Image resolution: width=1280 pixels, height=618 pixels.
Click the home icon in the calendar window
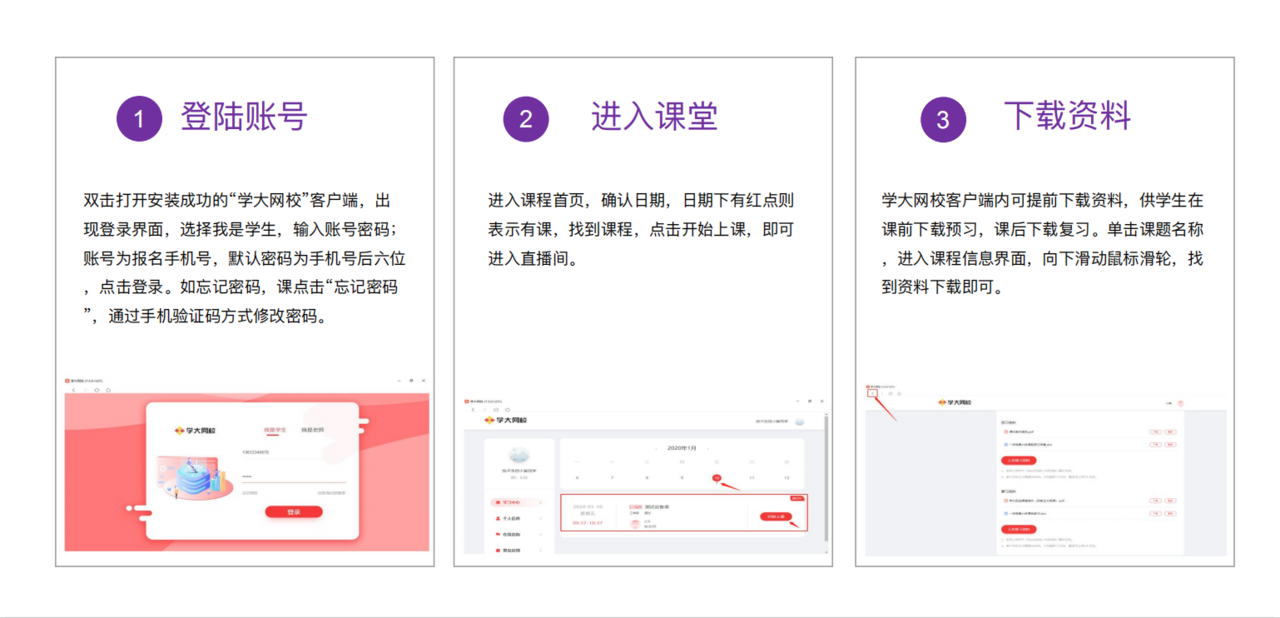click(507, 410)
